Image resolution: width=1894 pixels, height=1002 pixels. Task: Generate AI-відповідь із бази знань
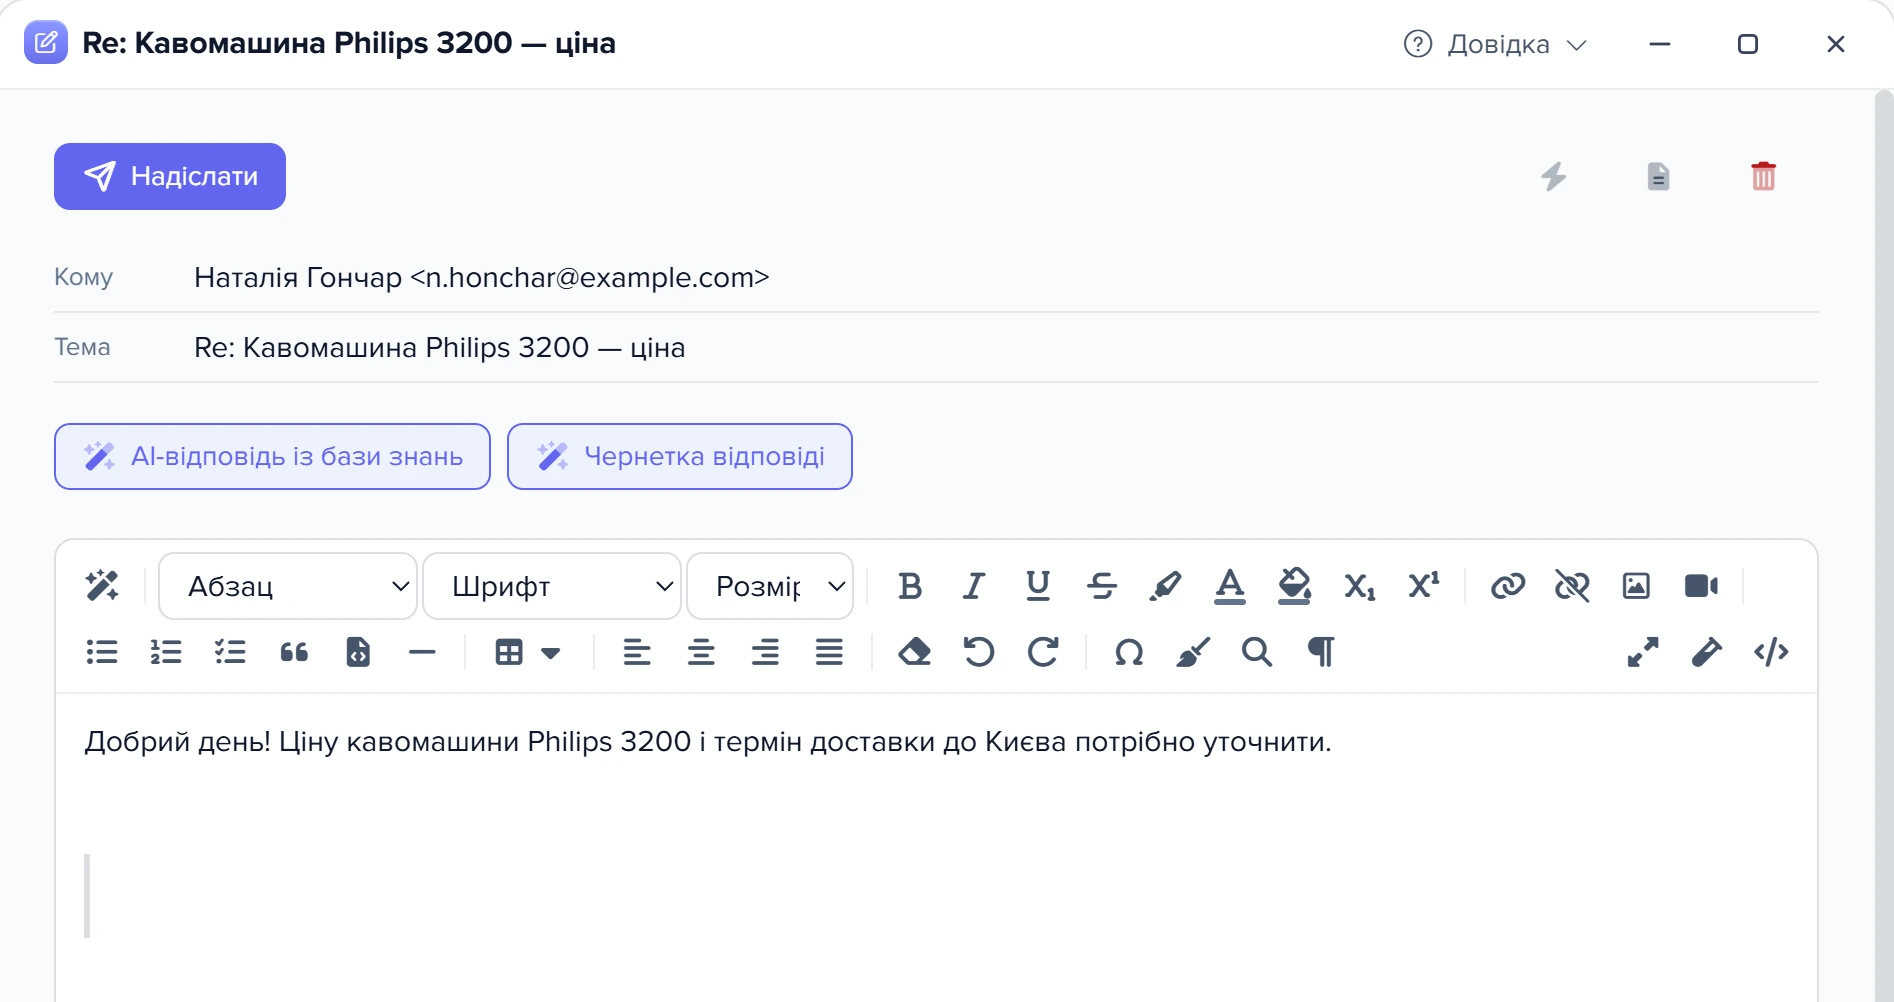[272, 456]
